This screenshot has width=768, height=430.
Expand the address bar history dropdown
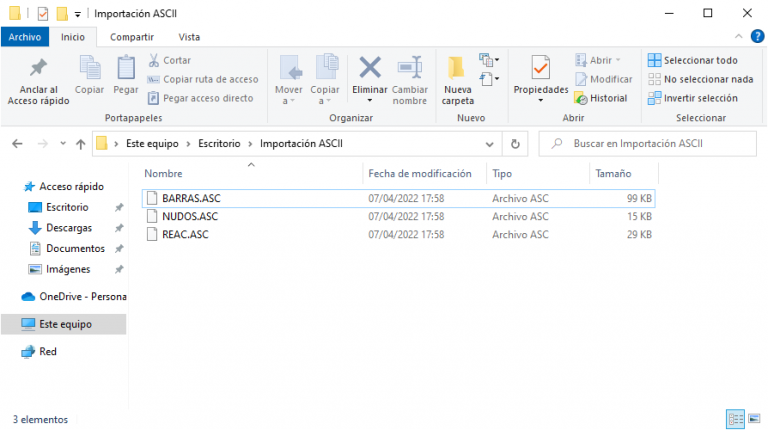(x=489, y=144)
